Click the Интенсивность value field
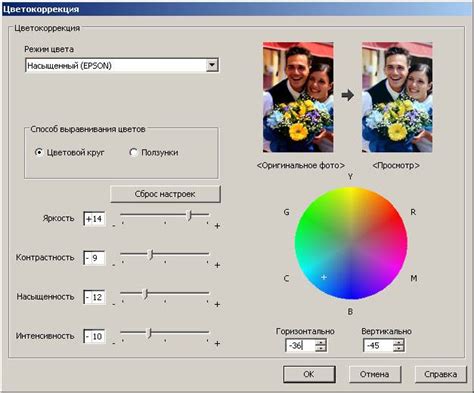This screenshot has height=393, width=474. pyautogui.click(x=95, y=336)
